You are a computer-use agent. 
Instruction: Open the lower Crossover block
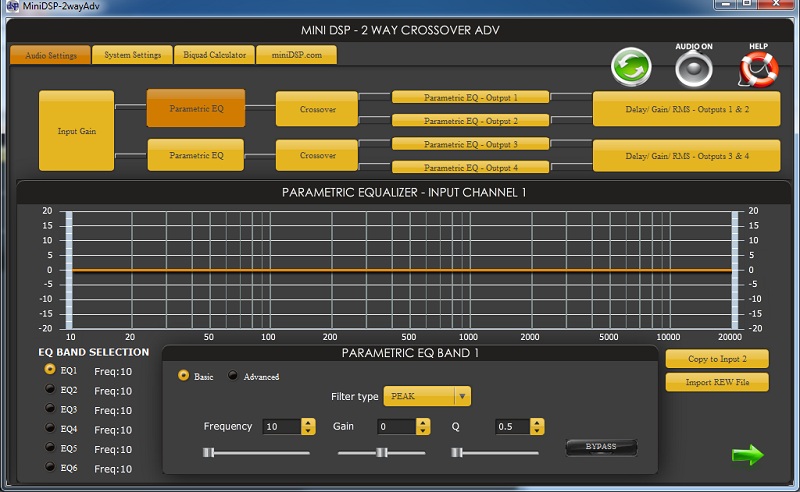tap(317, 155)
